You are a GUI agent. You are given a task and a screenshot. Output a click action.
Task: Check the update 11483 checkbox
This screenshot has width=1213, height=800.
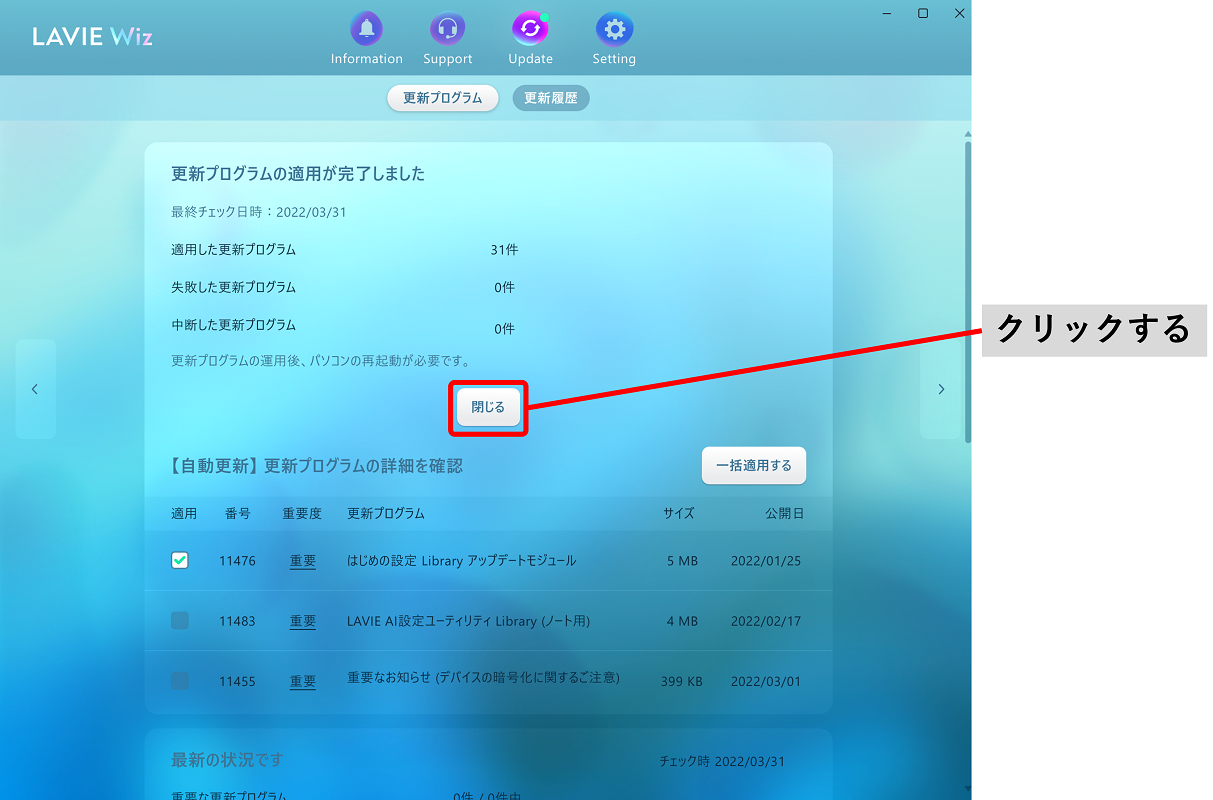coord(180,621)
